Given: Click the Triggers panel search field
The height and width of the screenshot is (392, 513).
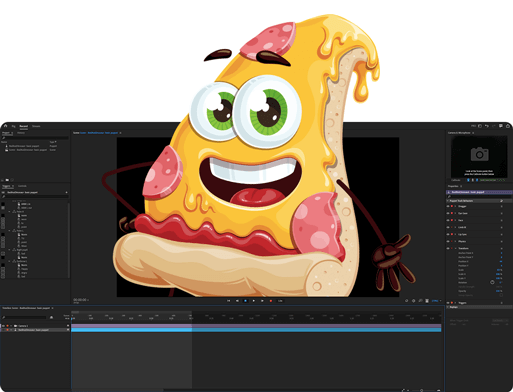Looking at the screenshot, I should point(35,197).
